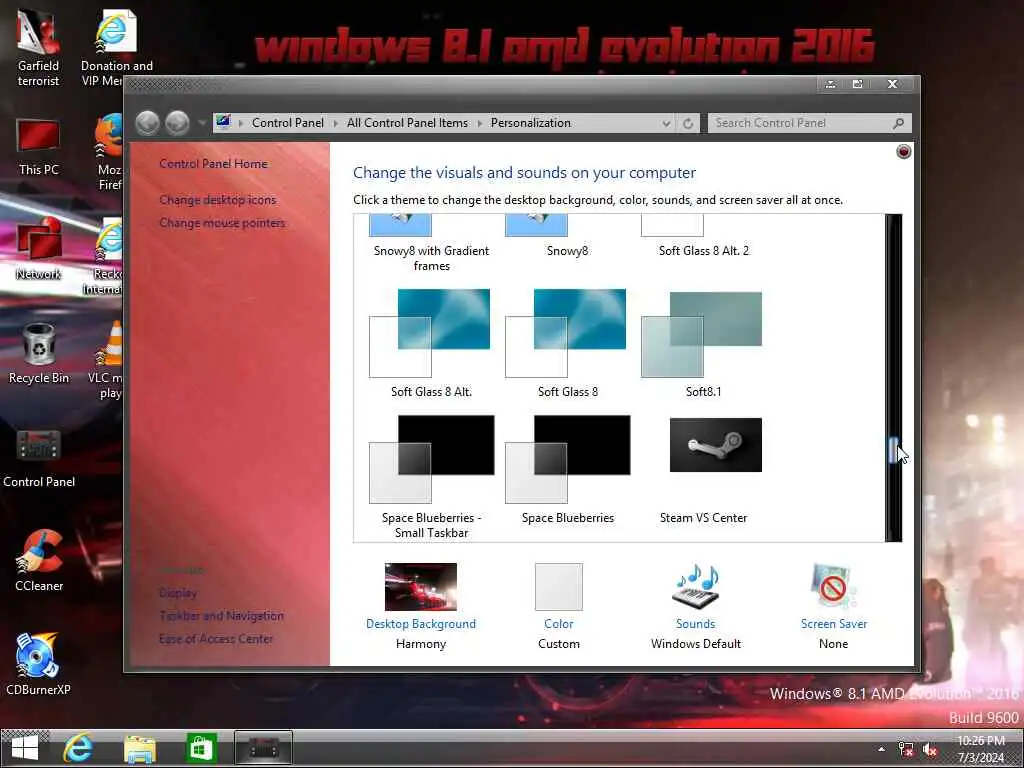Screen dimensions: 1024x768
Task: Click the red help button in the Personalization window
Action: (x=904, y=152)
